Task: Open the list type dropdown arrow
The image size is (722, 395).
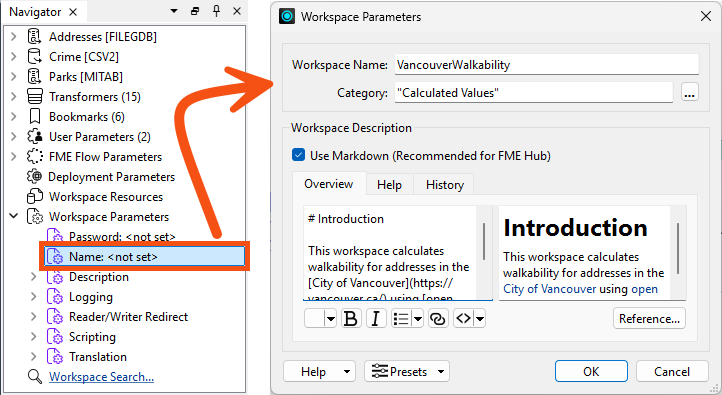Action: coord(418,319)
